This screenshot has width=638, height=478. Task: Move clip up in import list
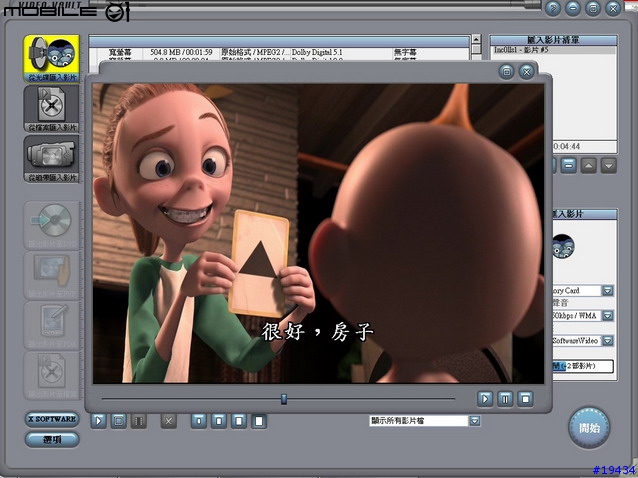(x=588, y=166)
